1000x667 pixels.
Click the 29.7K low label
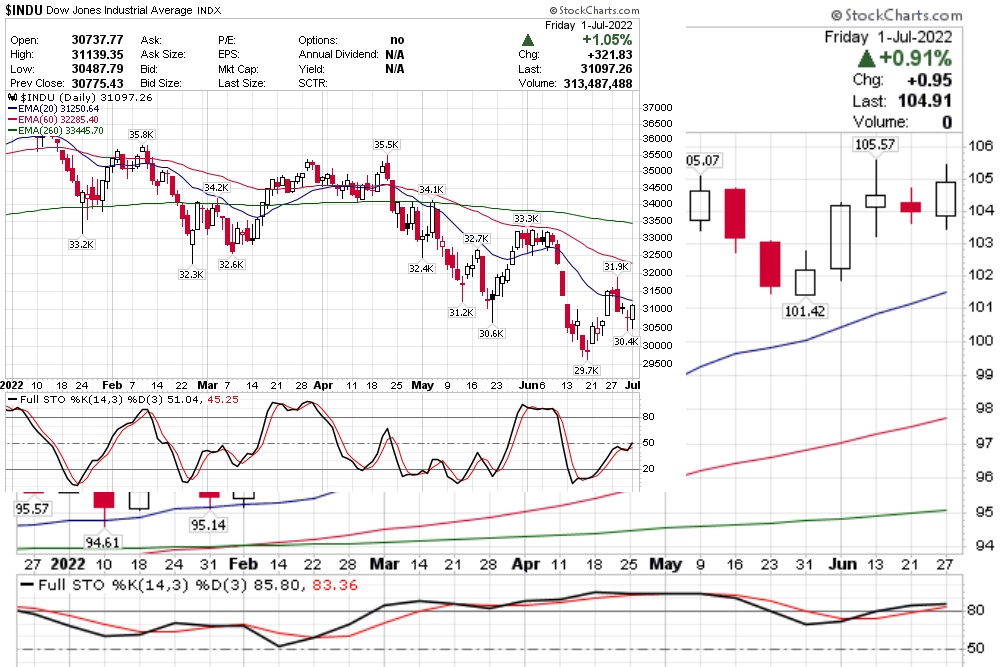586,370
